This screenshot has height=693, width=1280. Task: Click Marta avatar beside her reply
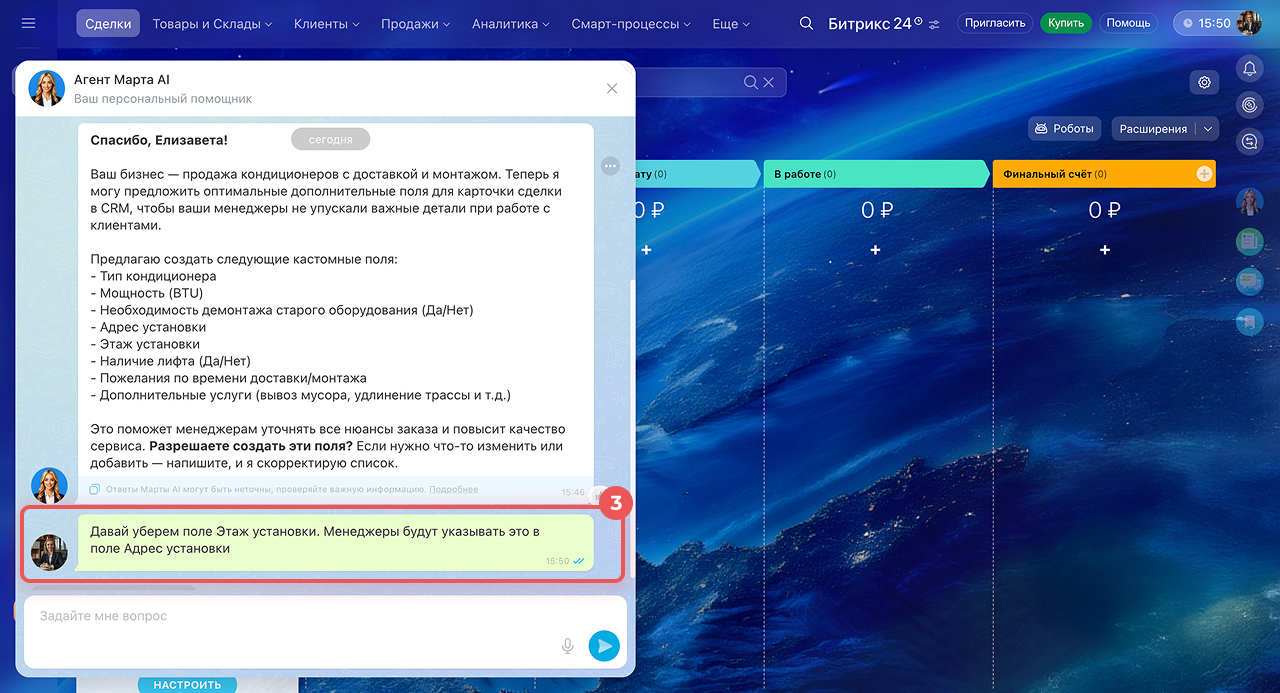pyautogui.click(x=49, y=485)
